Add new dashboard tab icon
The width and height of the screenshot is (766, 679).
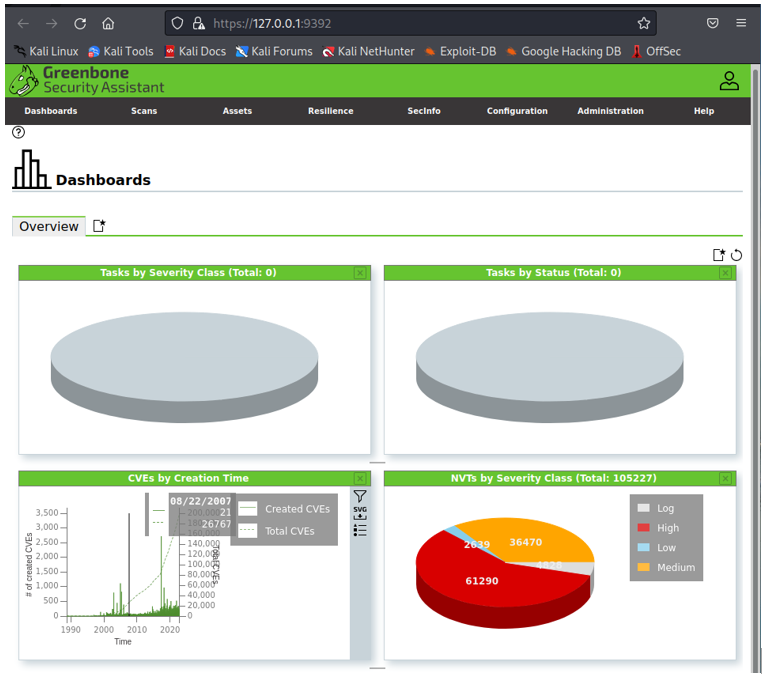99,226
